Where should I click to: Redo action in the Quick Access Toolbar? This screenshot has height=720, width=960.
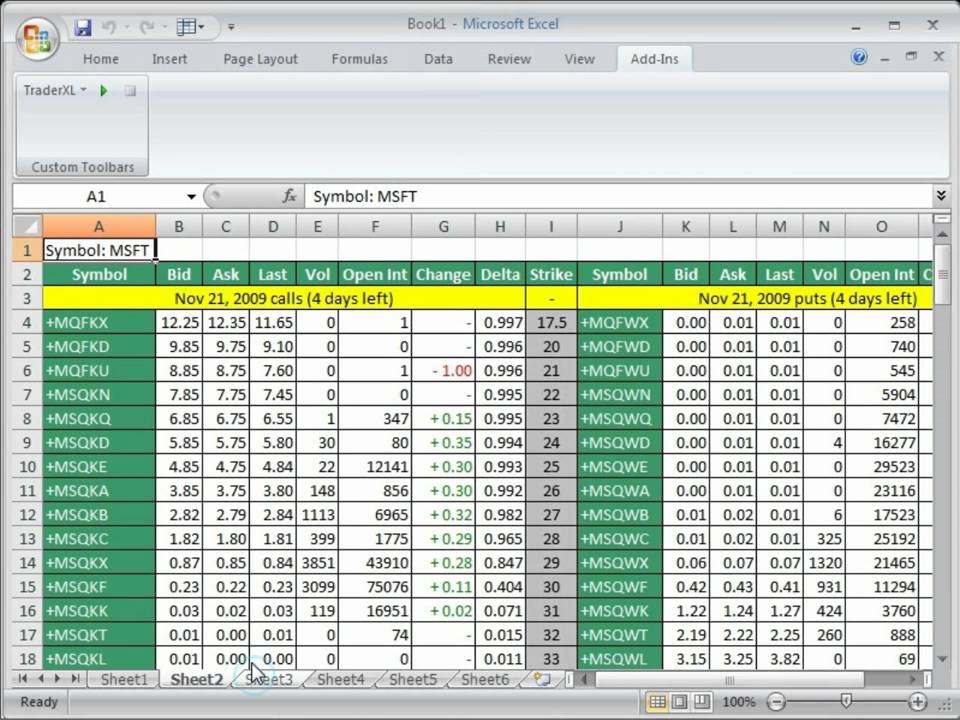click(147, 27)
